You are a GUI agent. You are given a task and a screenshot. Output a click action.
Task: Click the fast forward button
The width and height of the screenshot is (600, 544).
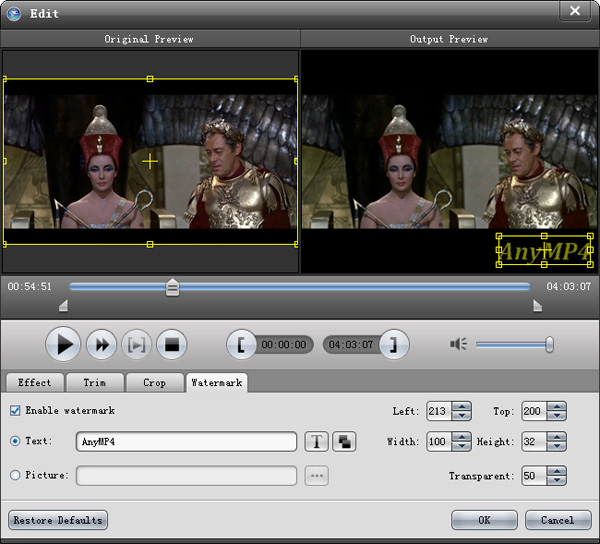[x=101, y=344]
